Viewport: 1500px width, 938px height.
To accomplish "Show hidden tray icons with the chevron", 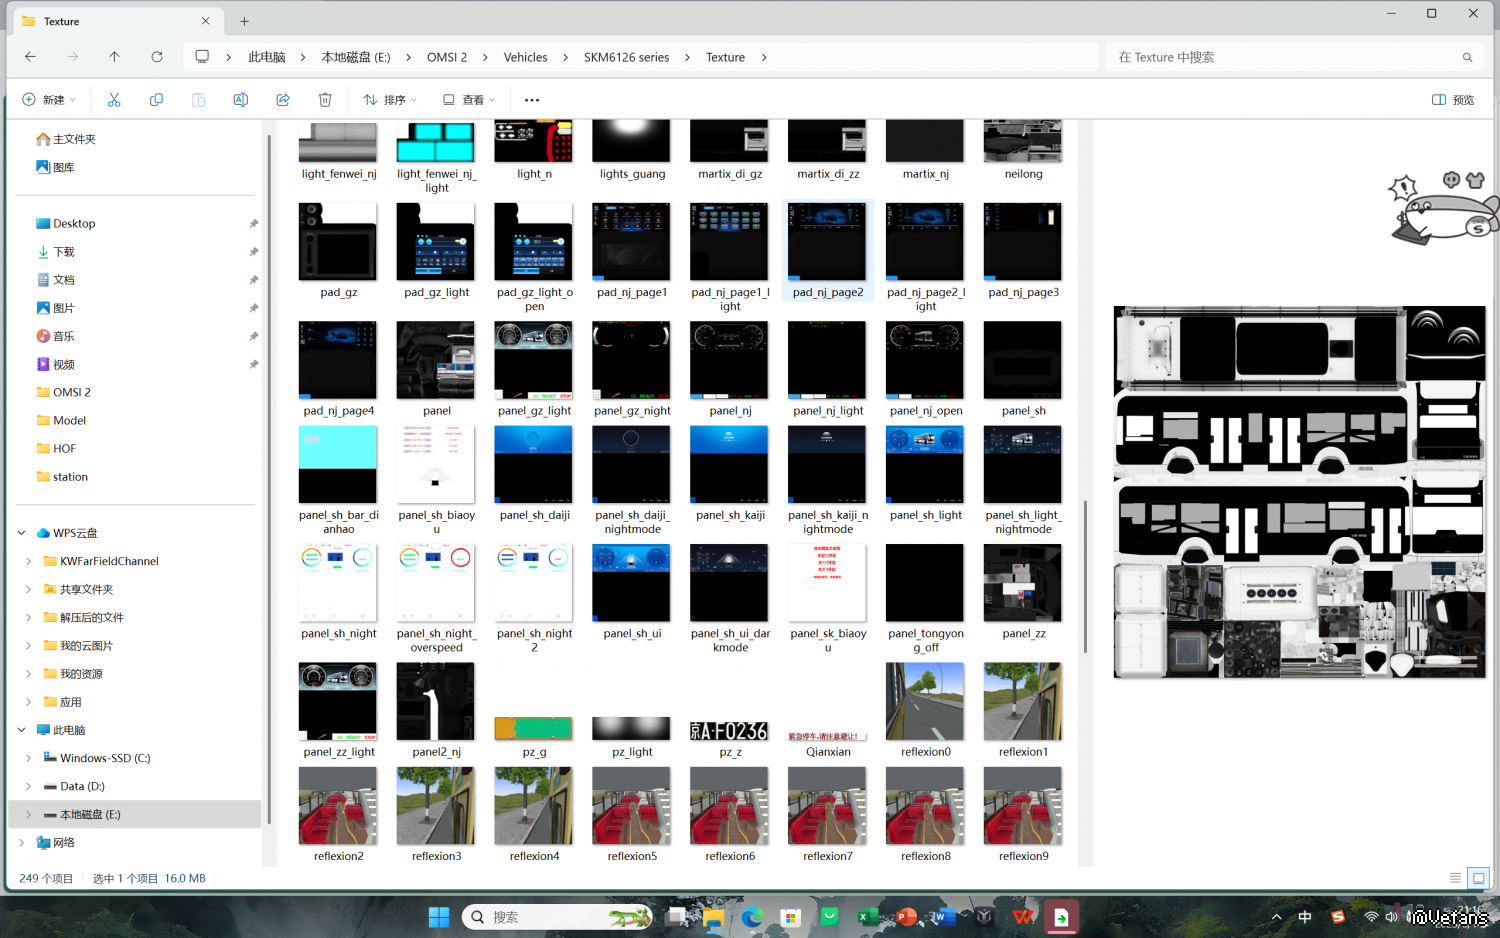I will [1276, 917].
